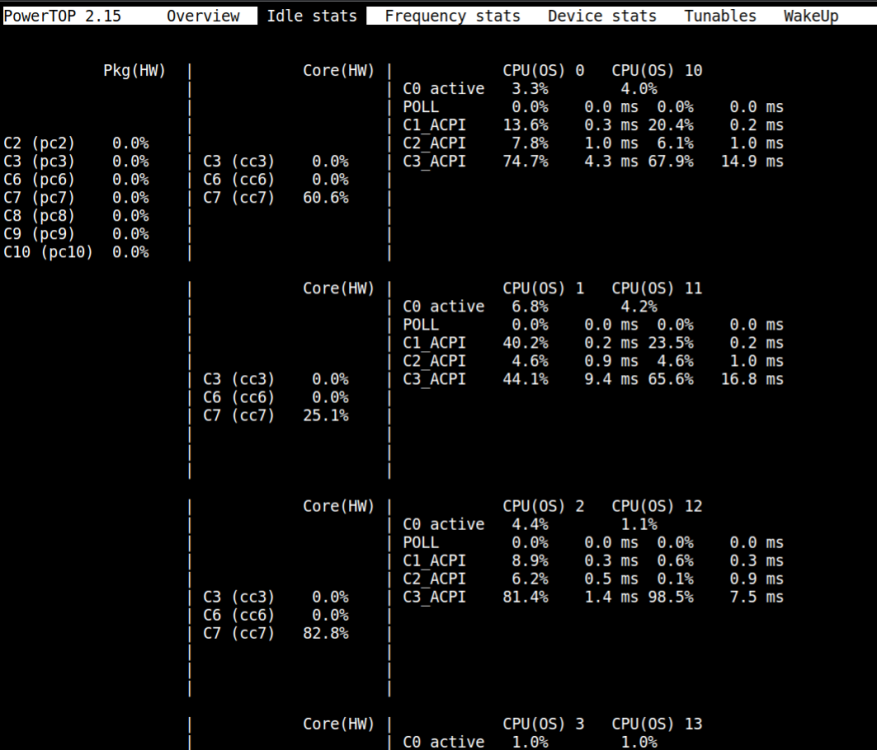This screenshot has height=750, width=877.
Task: Switch to the Overview tab
Action: (x=203, y=16)
